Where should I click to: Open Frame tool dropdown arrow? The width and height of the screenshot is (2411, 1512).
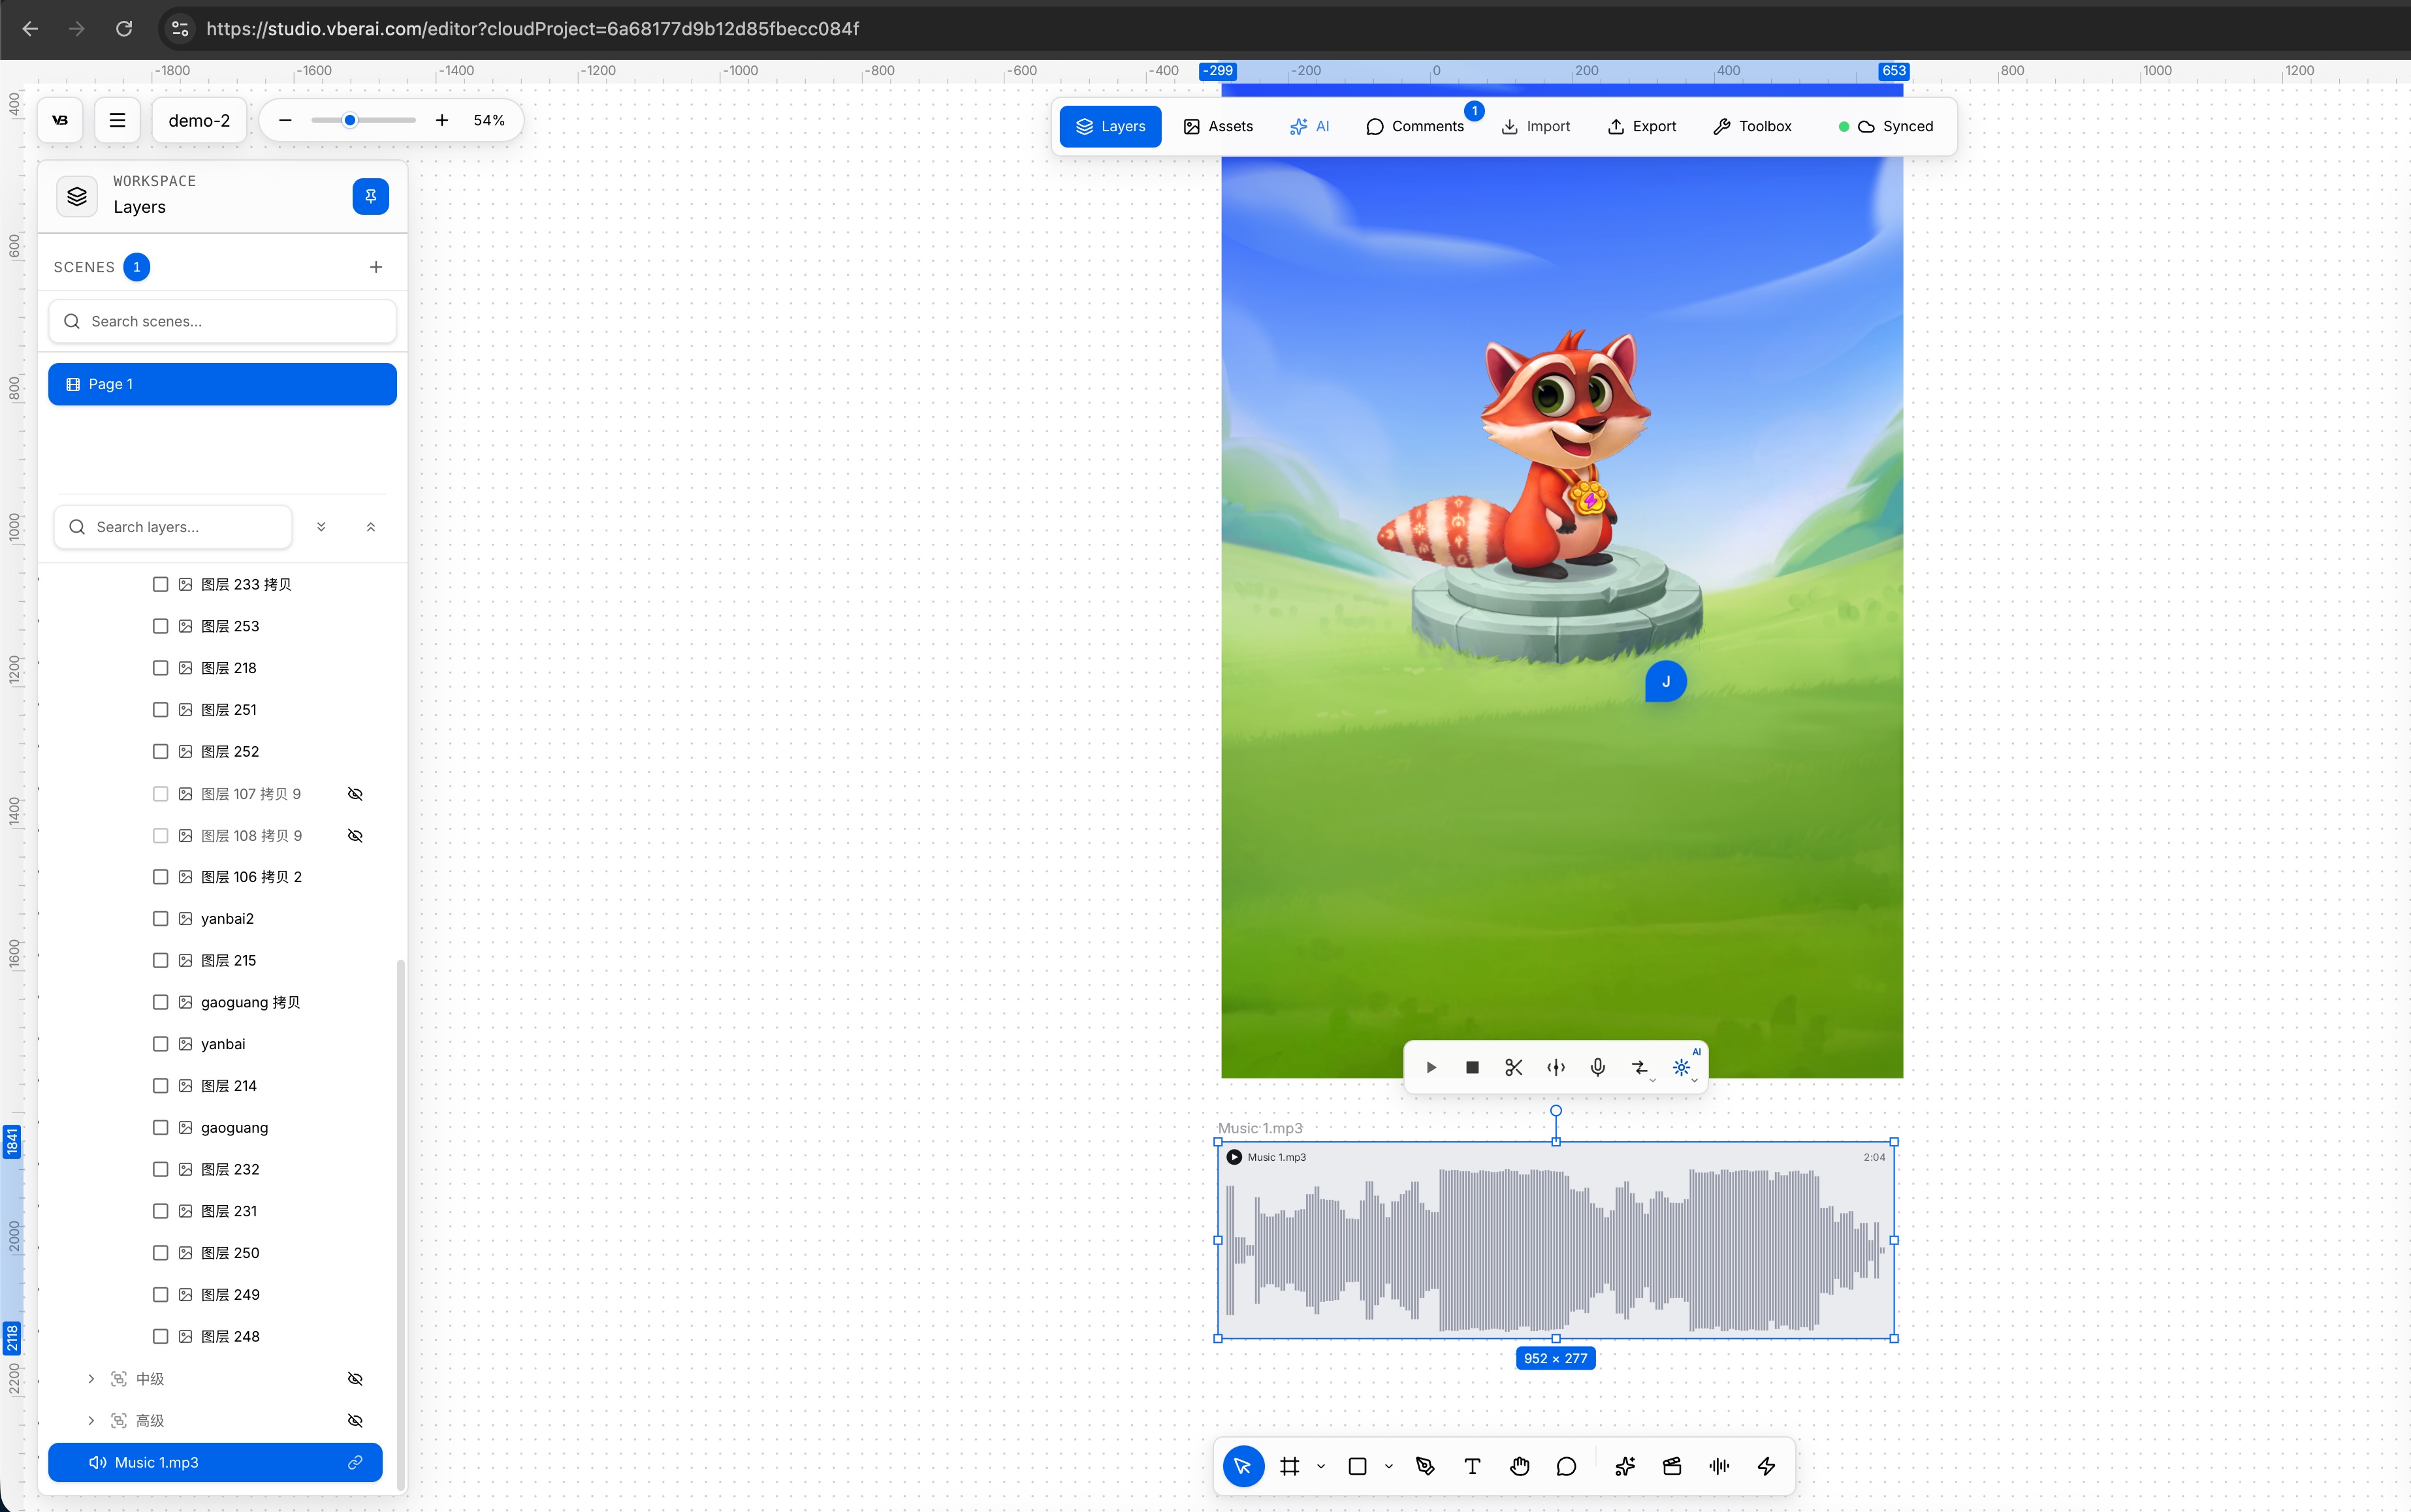click(x=1321, y=1467)
